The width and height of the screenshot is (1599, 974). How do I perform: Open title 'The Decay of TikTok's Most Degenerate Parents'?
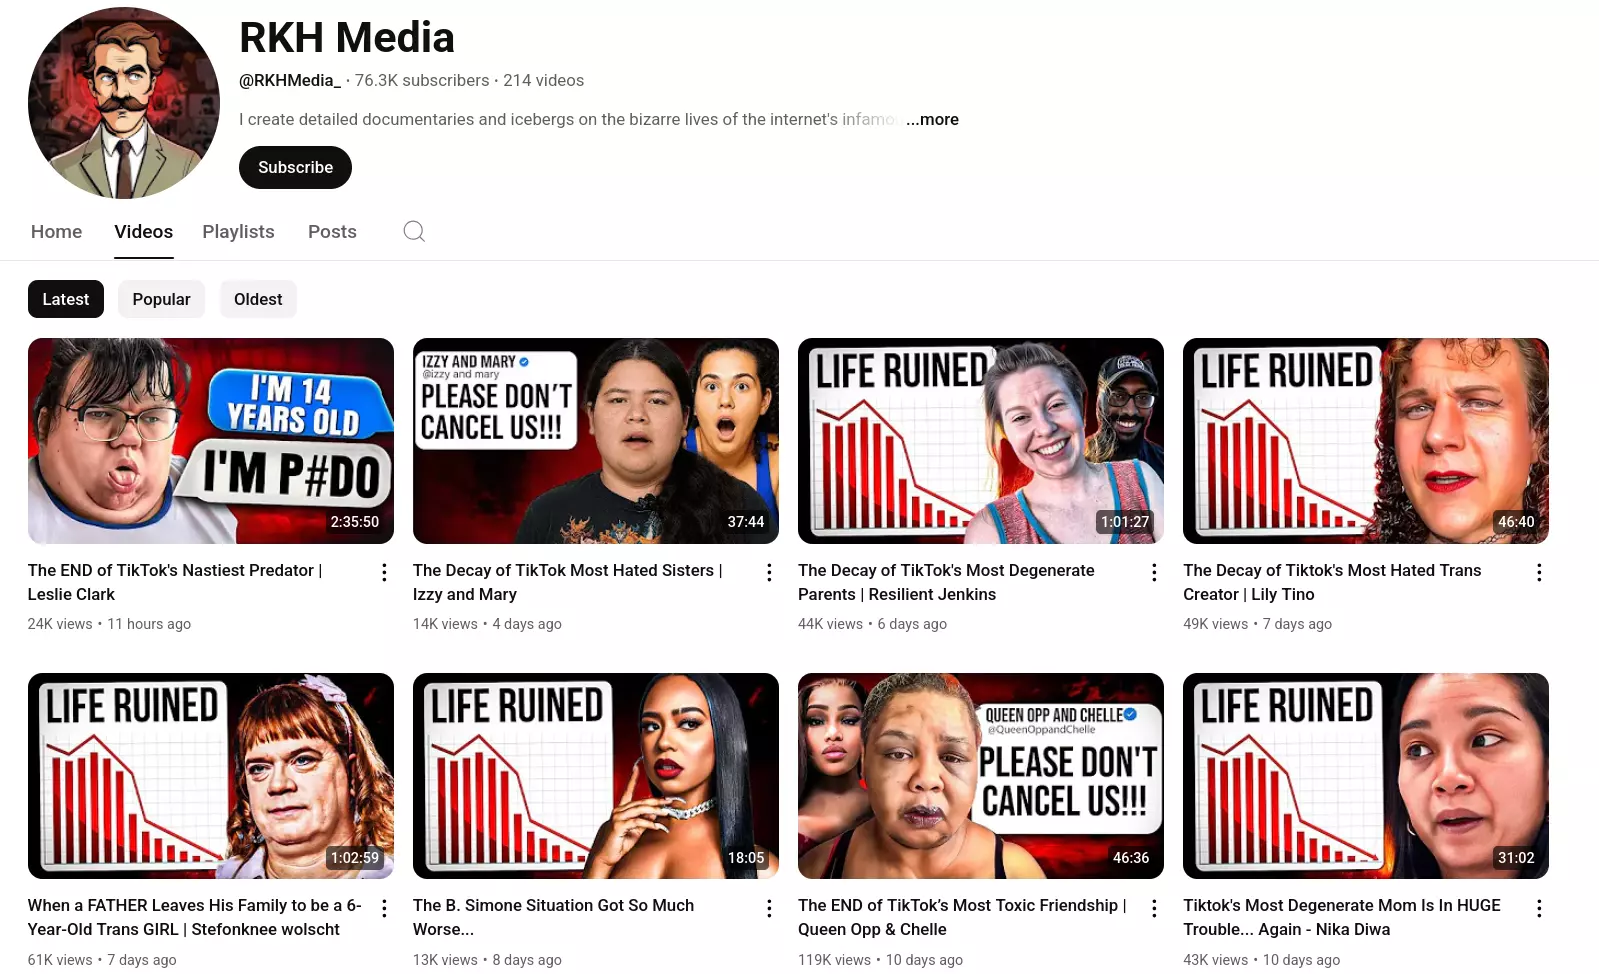click(x=946, y=582)
